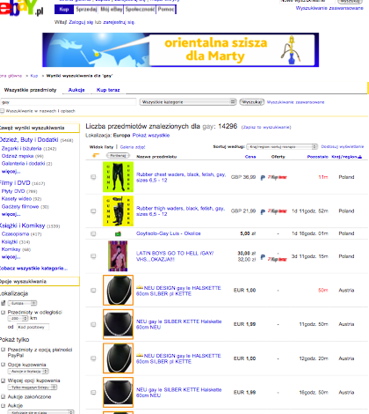
Task: Open the Mój eBay tab
Action: click(x=111, y=9)
